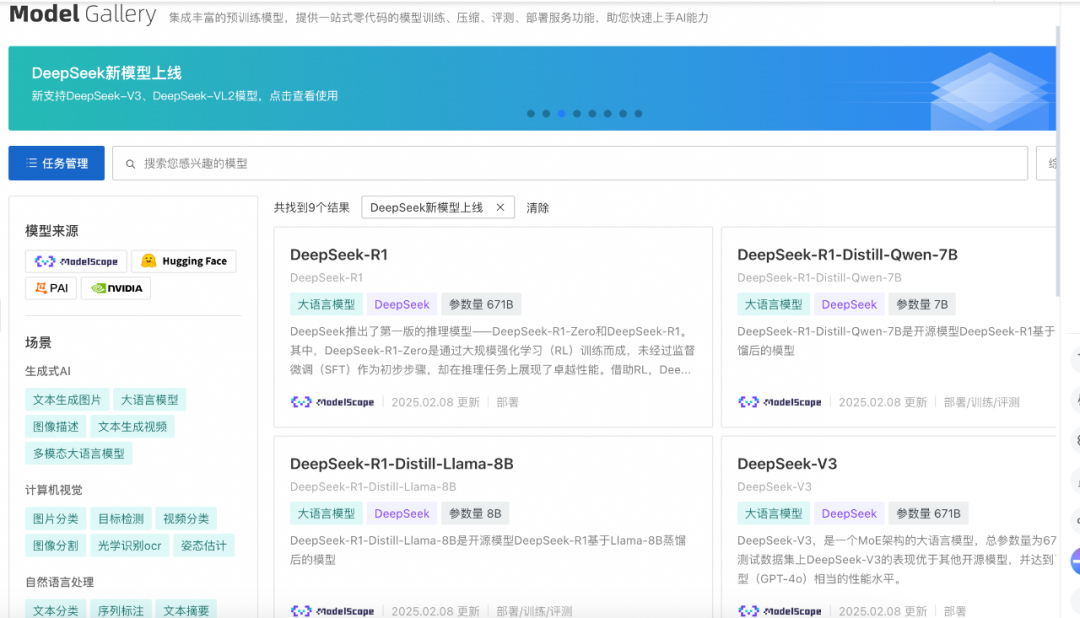Click 参数量 671B badge on DeepSeek-R1 card
The height and width of the screenshot is (618, 1080).
point(481,305)
